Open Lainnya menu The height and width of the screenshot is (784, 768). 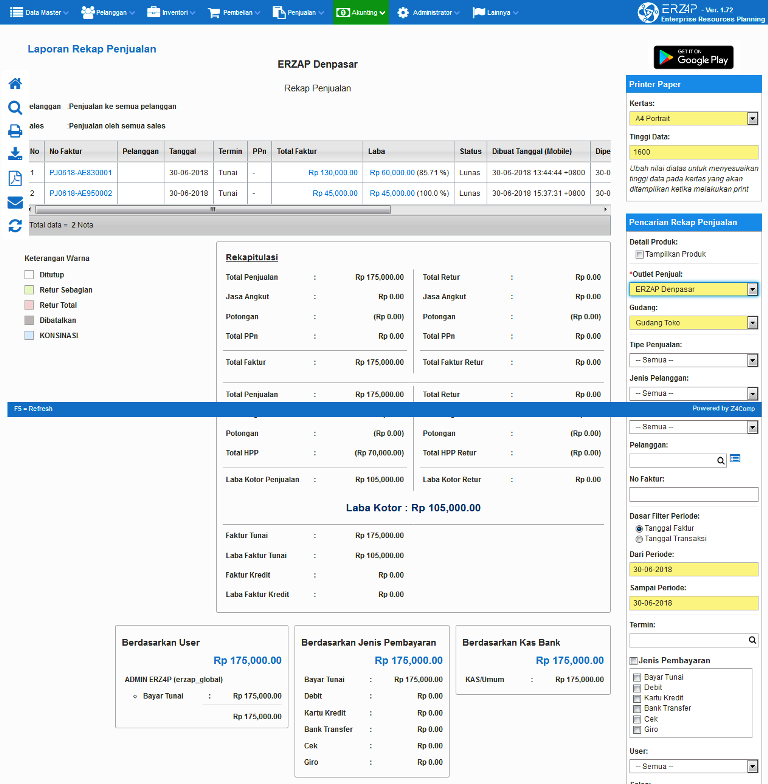(x=495, y=12)
